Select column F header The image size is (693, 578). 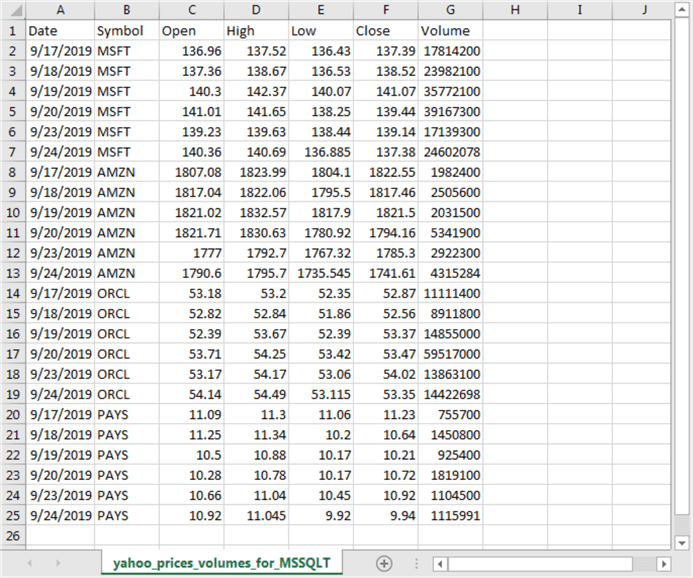point(385,10)
